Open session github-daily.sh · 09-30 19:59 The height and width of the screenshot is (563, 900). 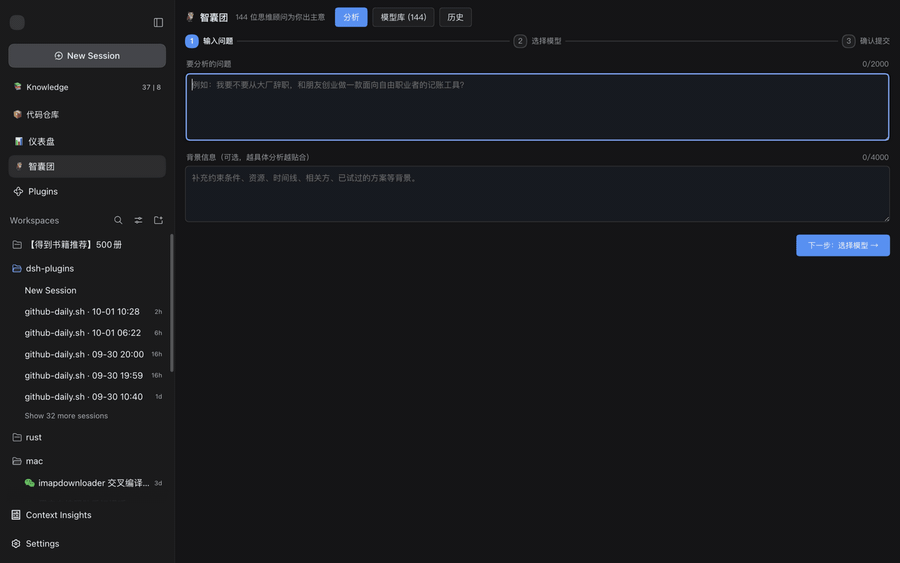click(x=87, y=375)
